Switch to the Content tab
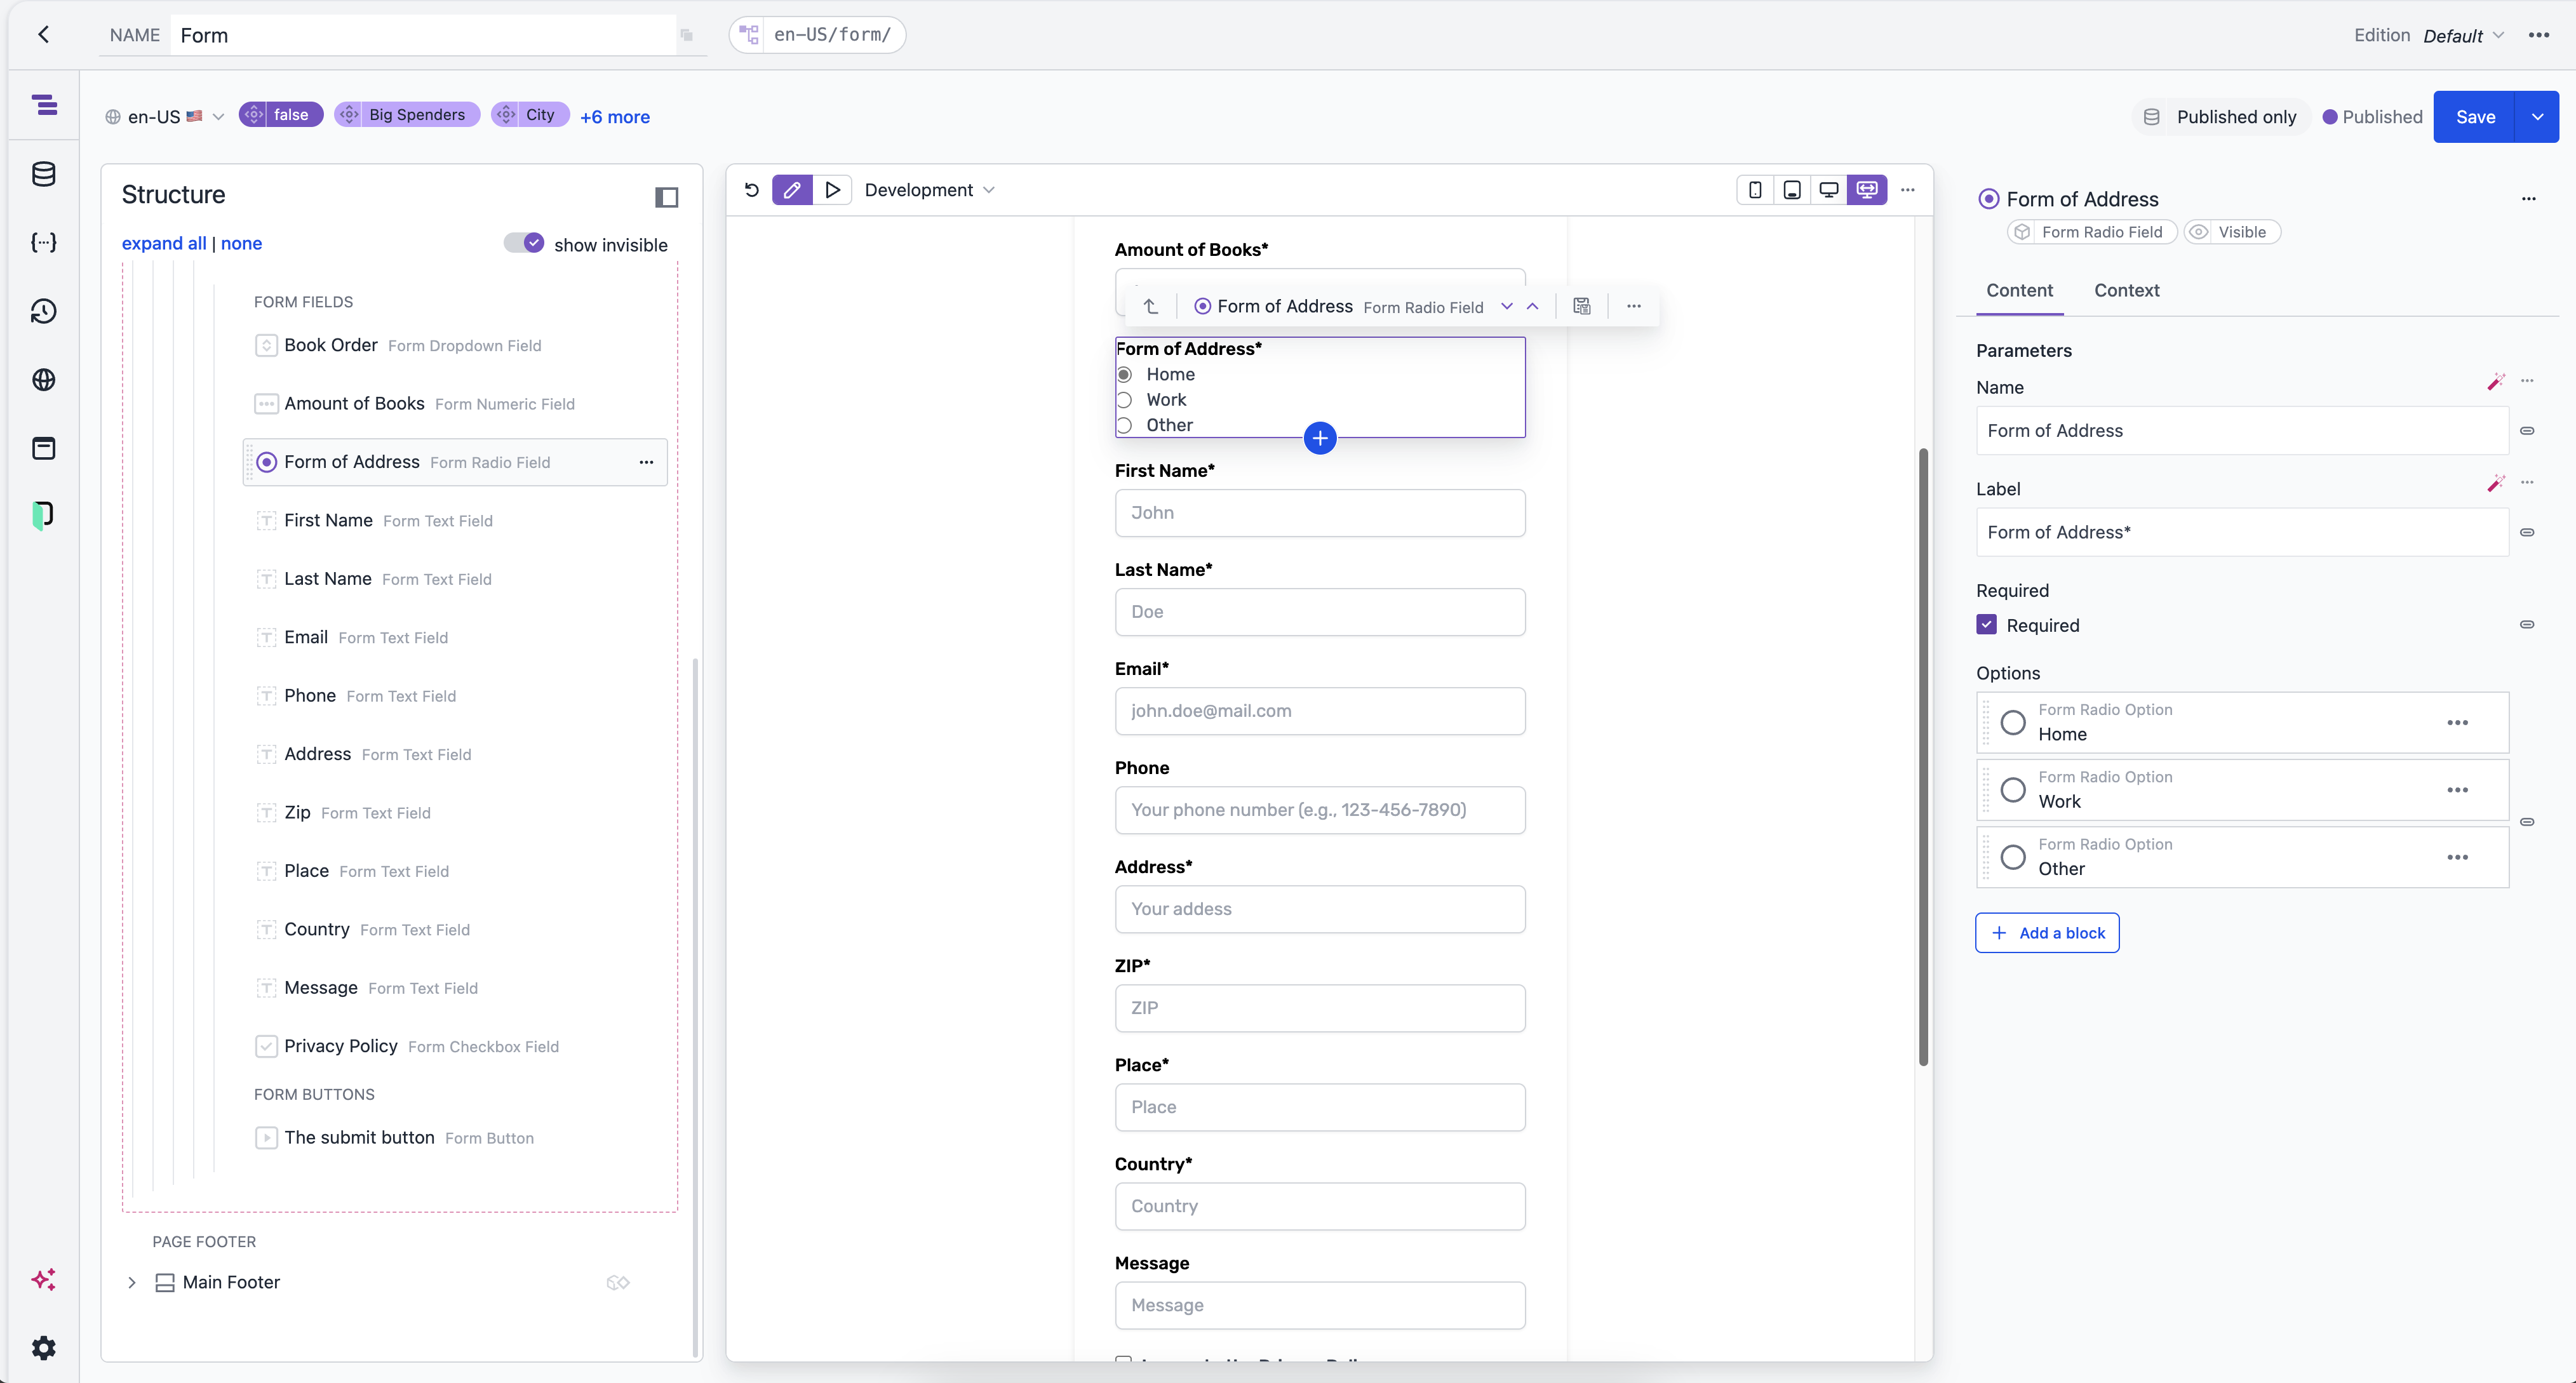This screenshot has width=2576, height=1383. [2019, 290]
